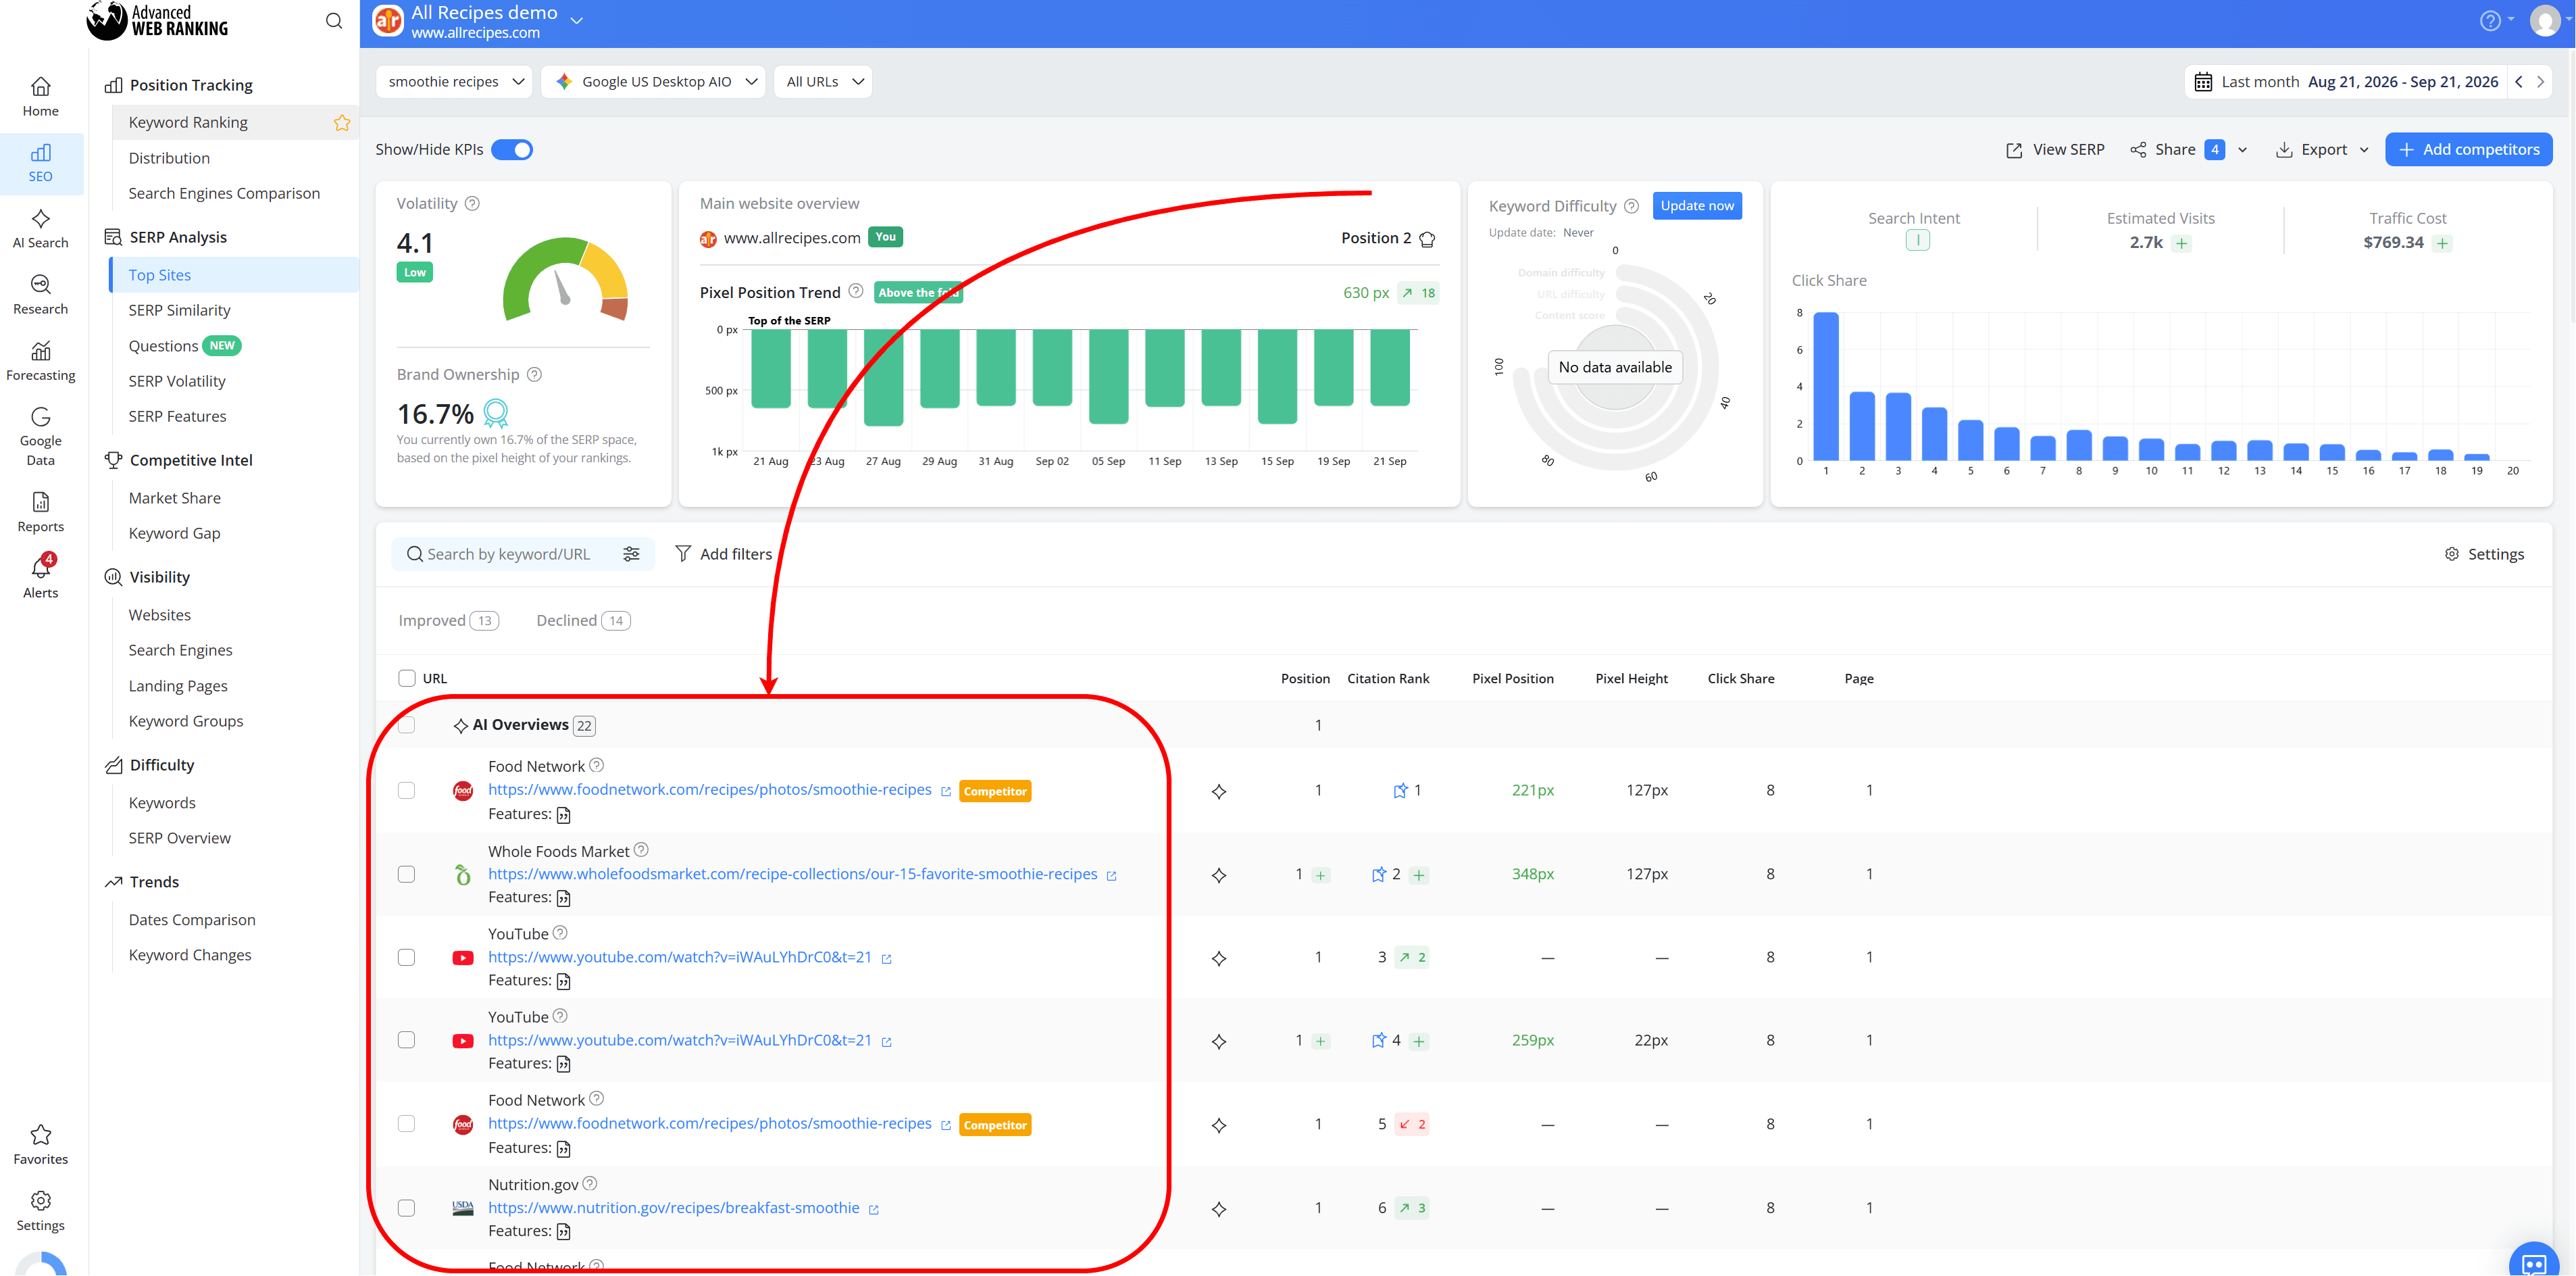2576x1276 pixels.
Task: Open the Questions menu item
Action: tap(163, 346)
